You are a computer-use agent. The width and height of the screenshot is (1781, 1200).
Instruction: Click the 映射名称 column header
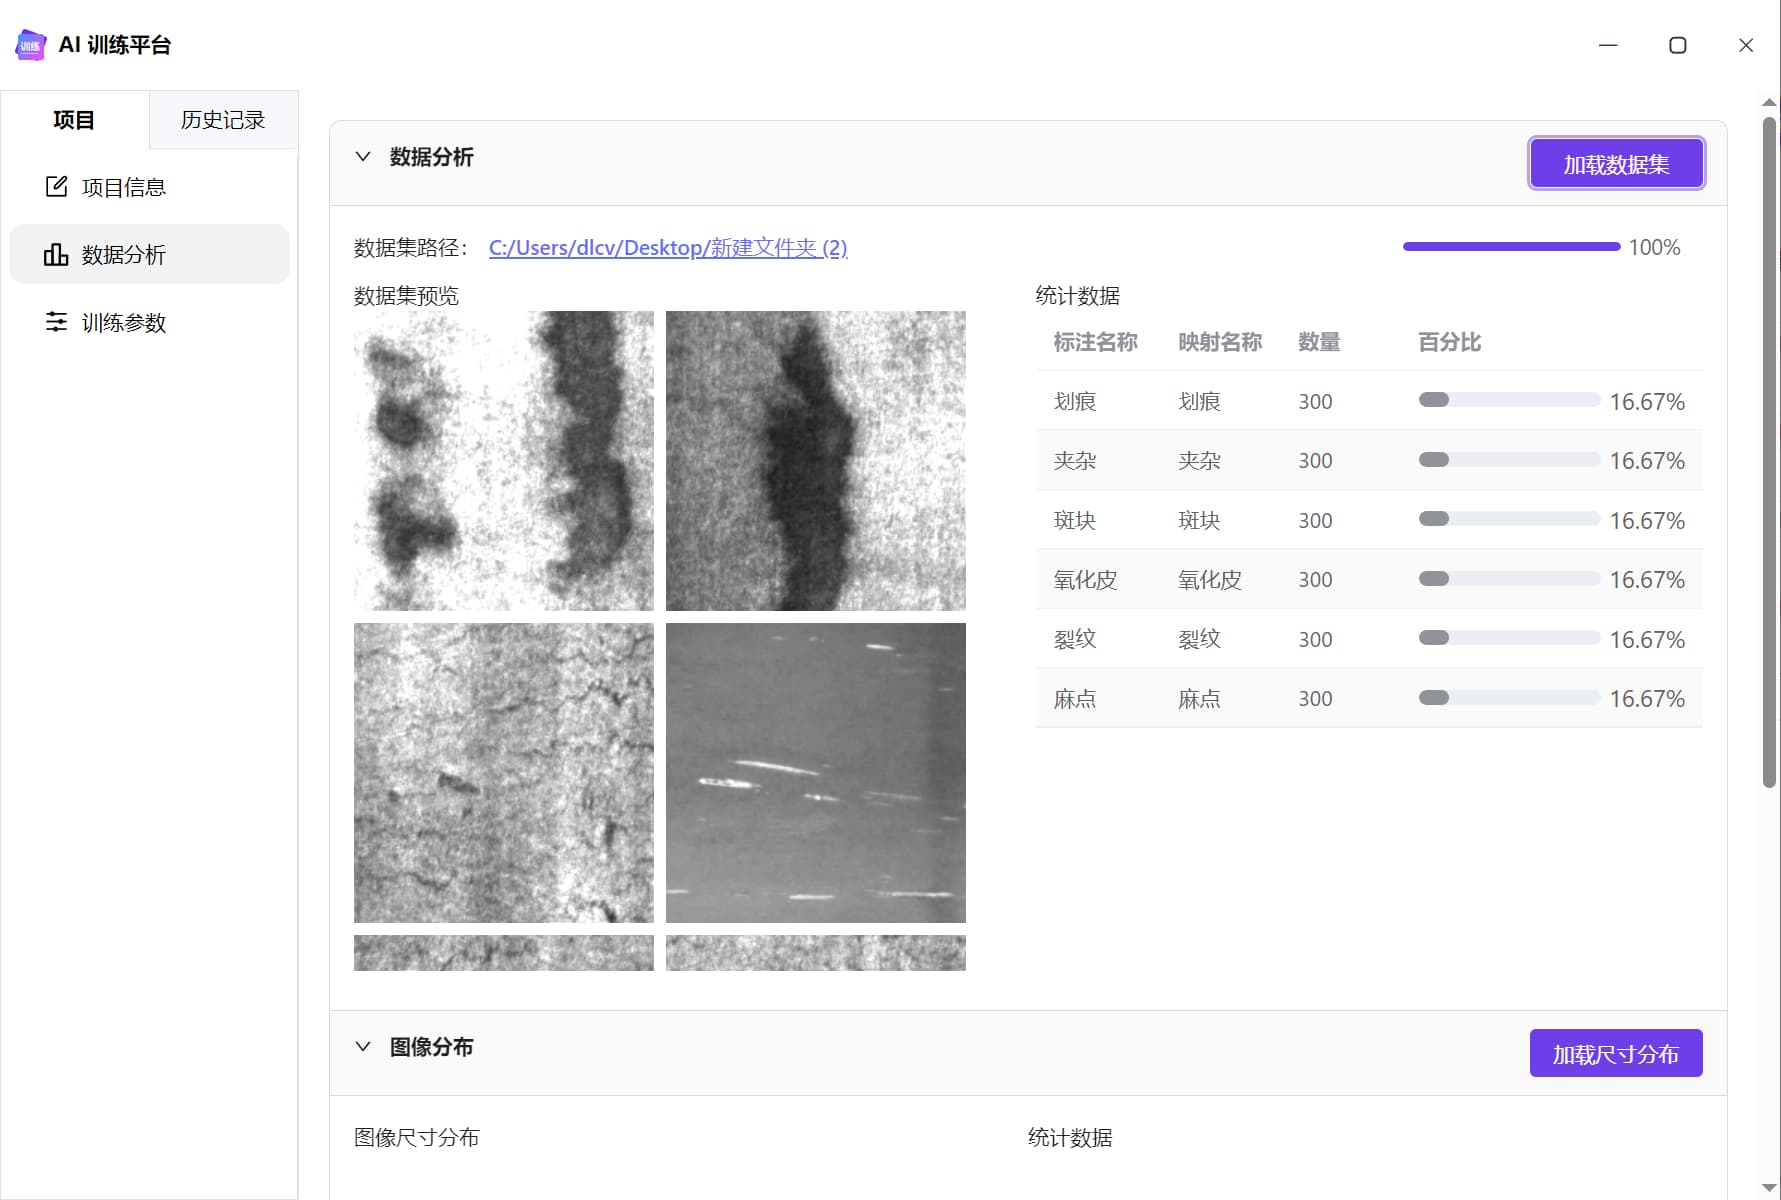[x=1220, y=342]
